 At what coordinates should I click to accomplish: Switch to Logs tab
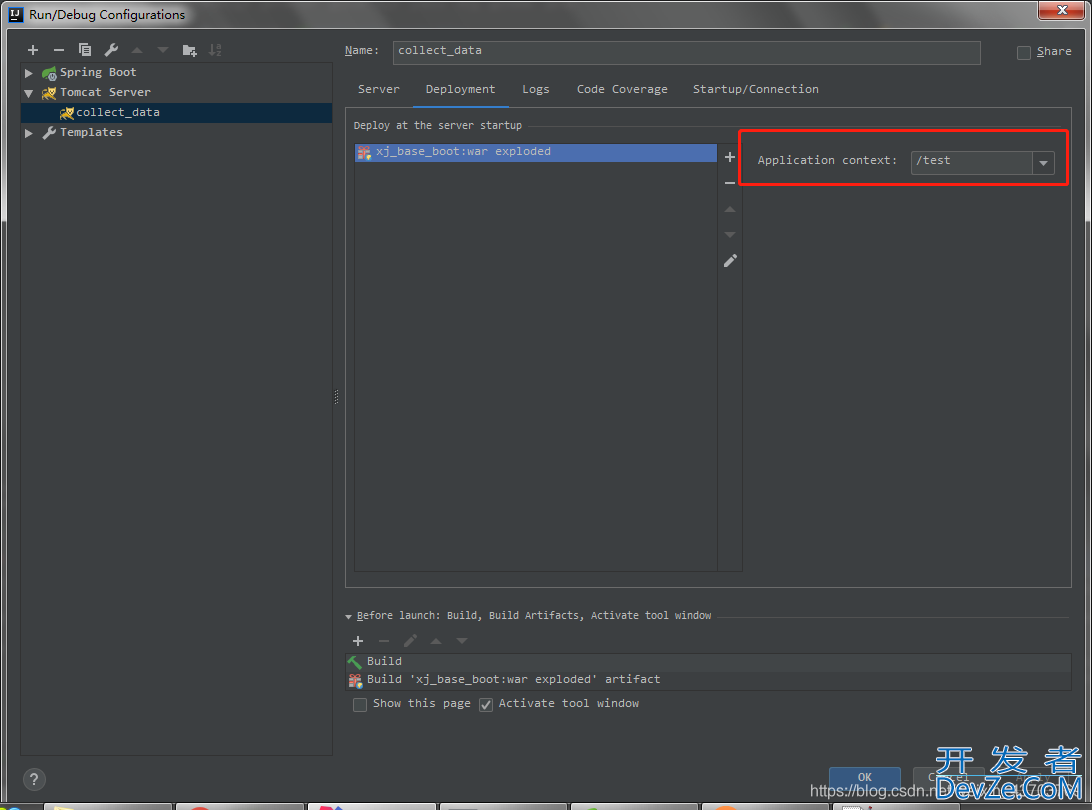click(x=536, y=89)
